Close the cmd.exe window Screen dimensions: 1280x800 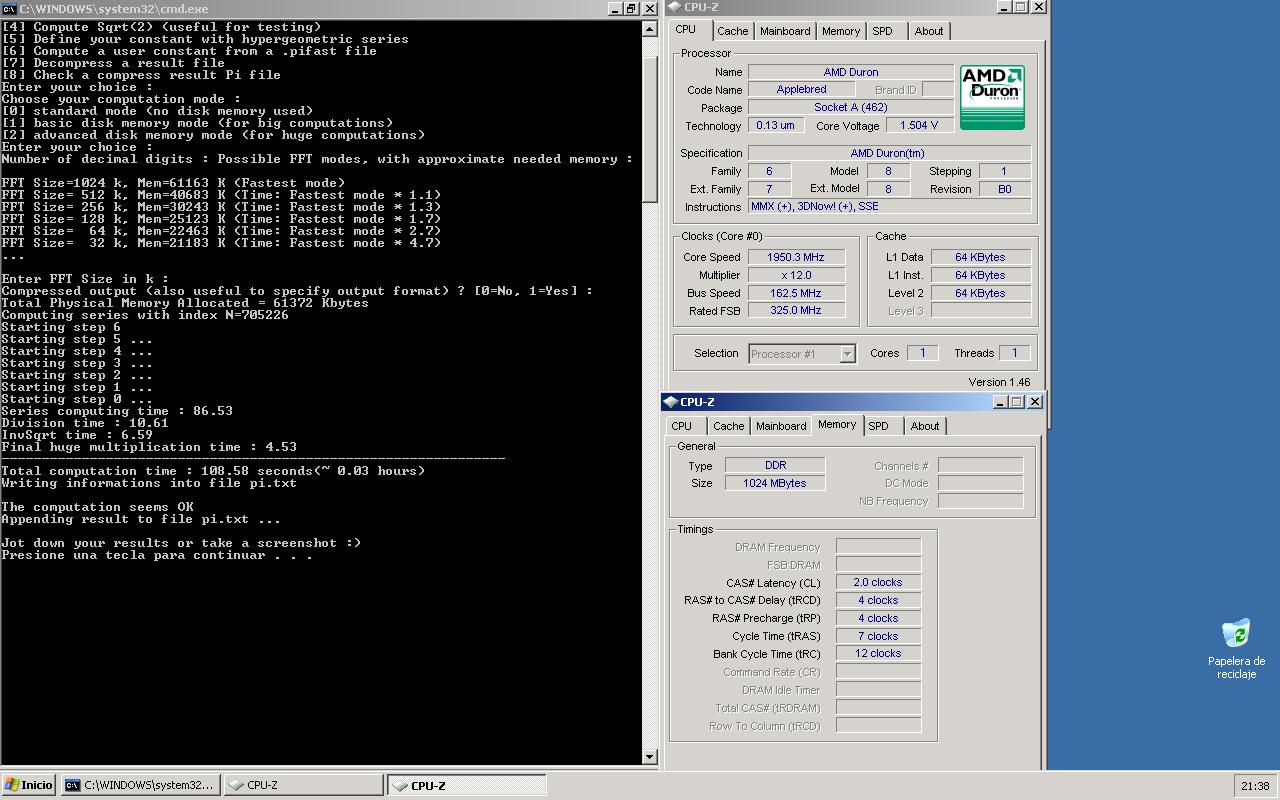tap(648, 8)
